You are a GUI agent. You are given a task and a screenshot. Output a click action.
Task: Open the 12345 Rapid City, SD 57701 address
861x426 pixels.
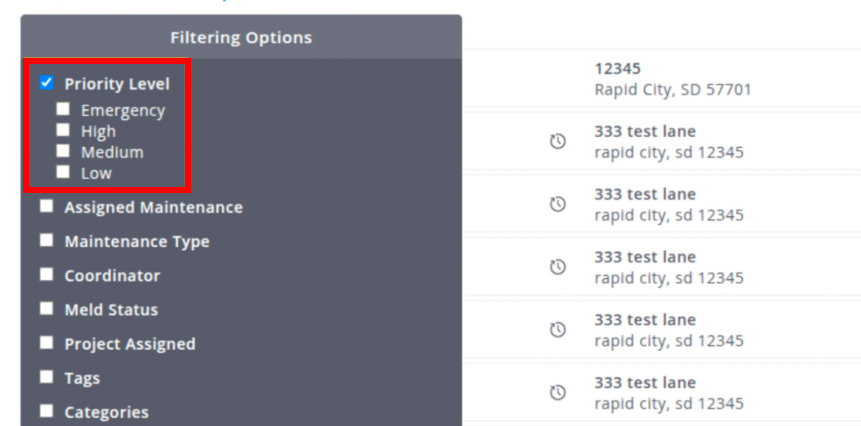pyautogui.click(x=672, y=79)
